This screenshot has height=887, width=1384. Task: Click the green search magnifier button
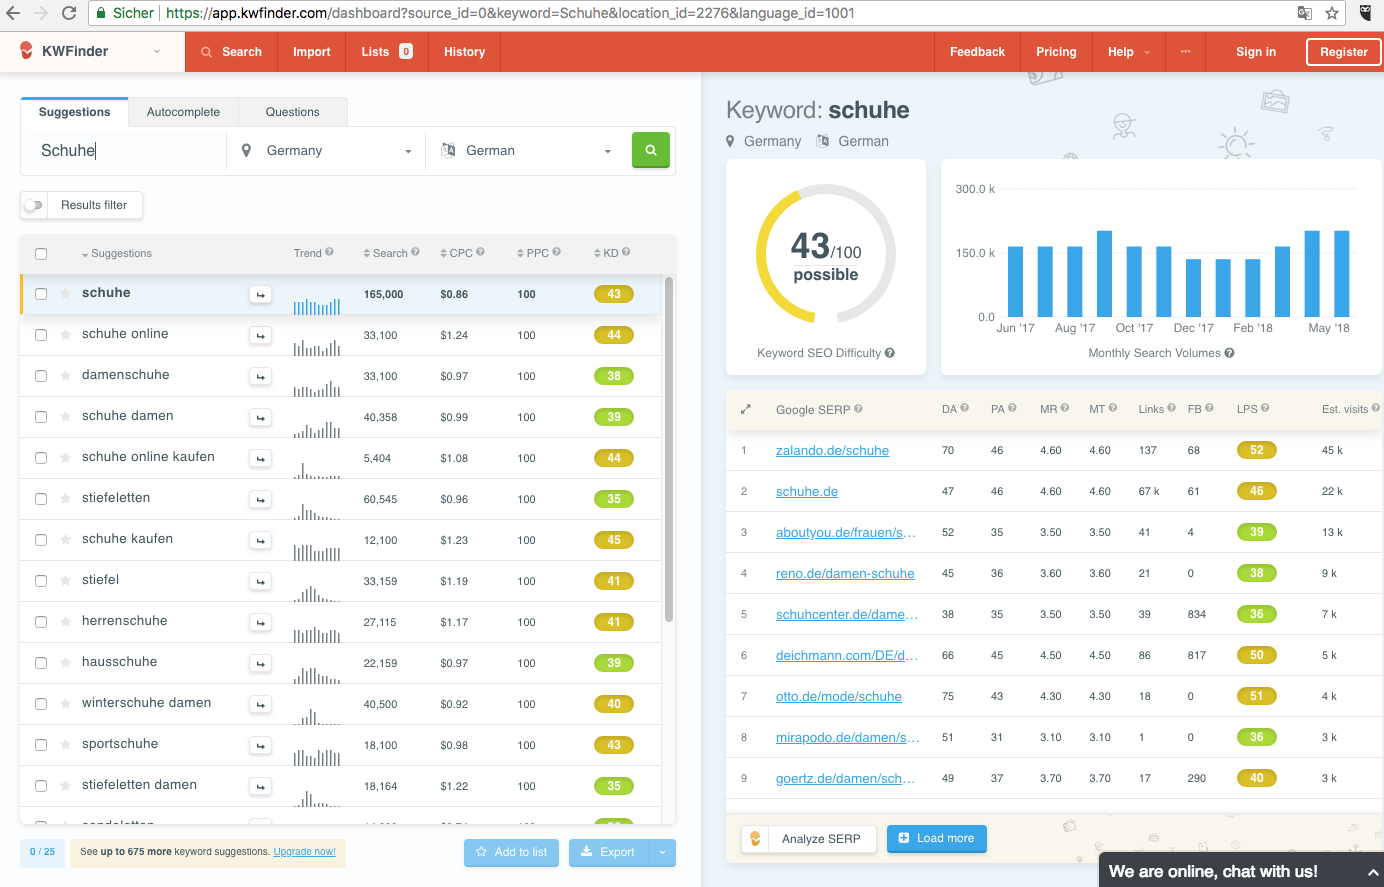coord(650,150)
